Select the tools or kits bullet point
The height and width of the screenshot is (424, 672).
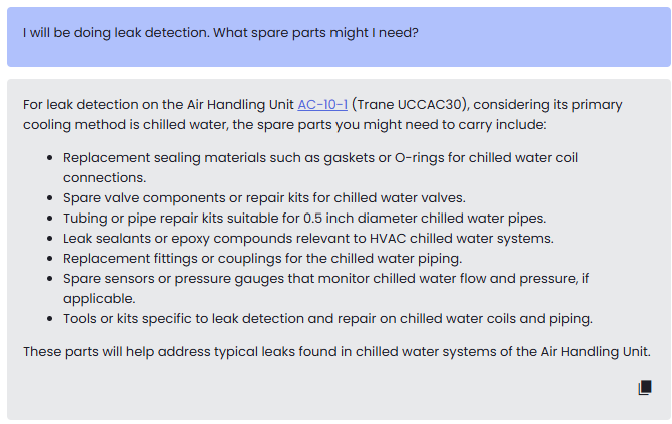(328, 319)
